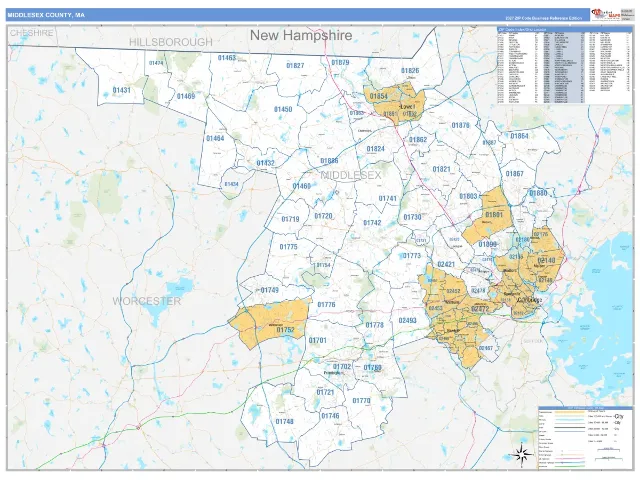Click the publisher logo in the header

(x=606, y=15)
